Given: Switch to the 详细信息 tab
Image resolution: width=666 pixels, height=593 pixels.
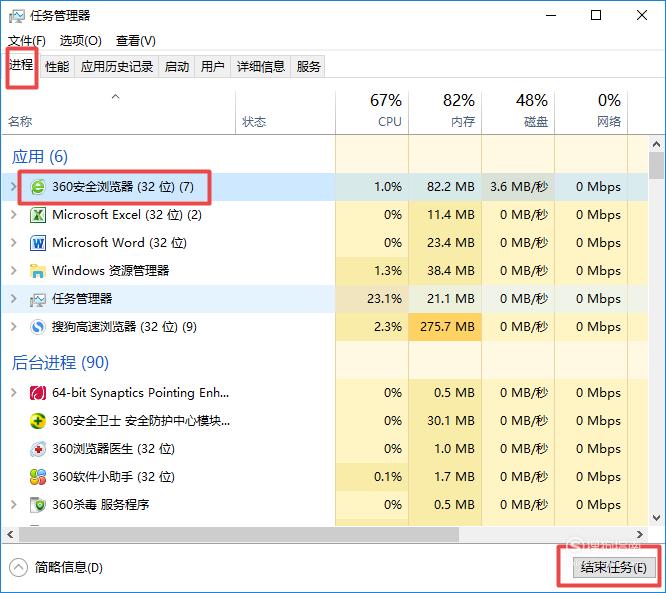Looking at the screenshot, I should (261, 67).
